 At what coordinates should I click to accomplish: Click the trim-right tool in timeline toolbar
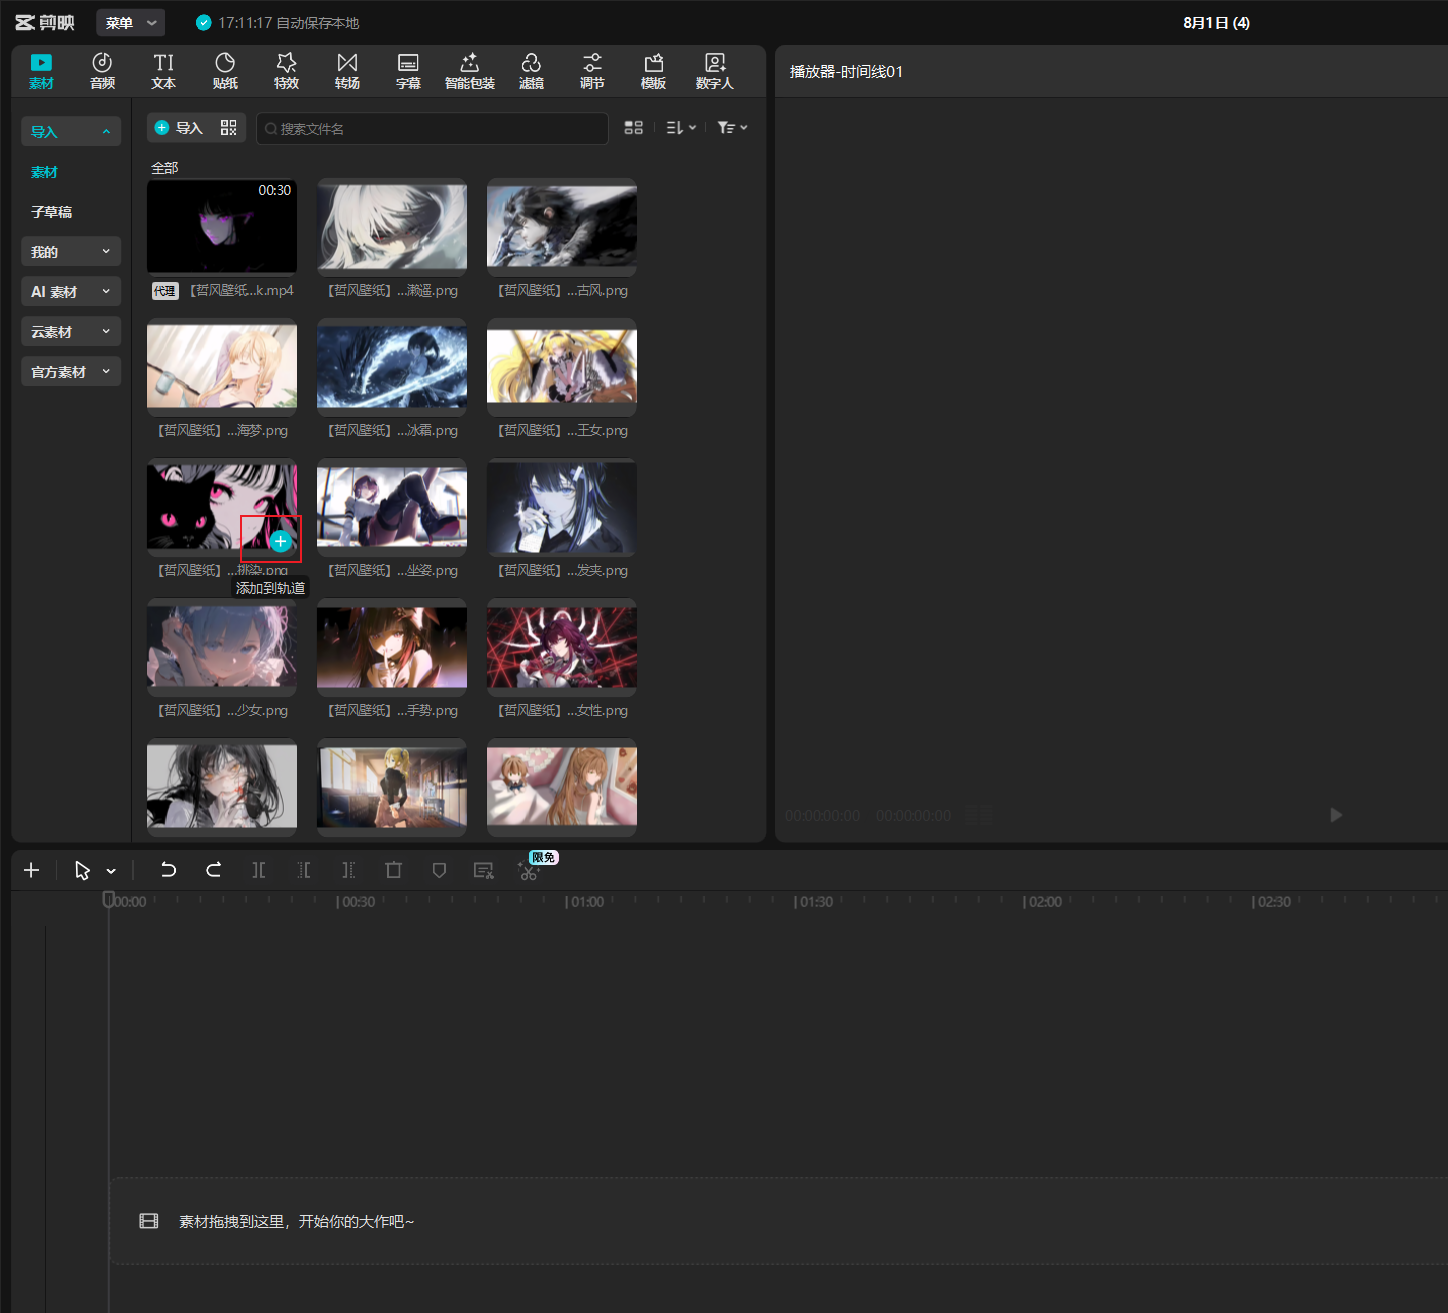tap(348, 870)
